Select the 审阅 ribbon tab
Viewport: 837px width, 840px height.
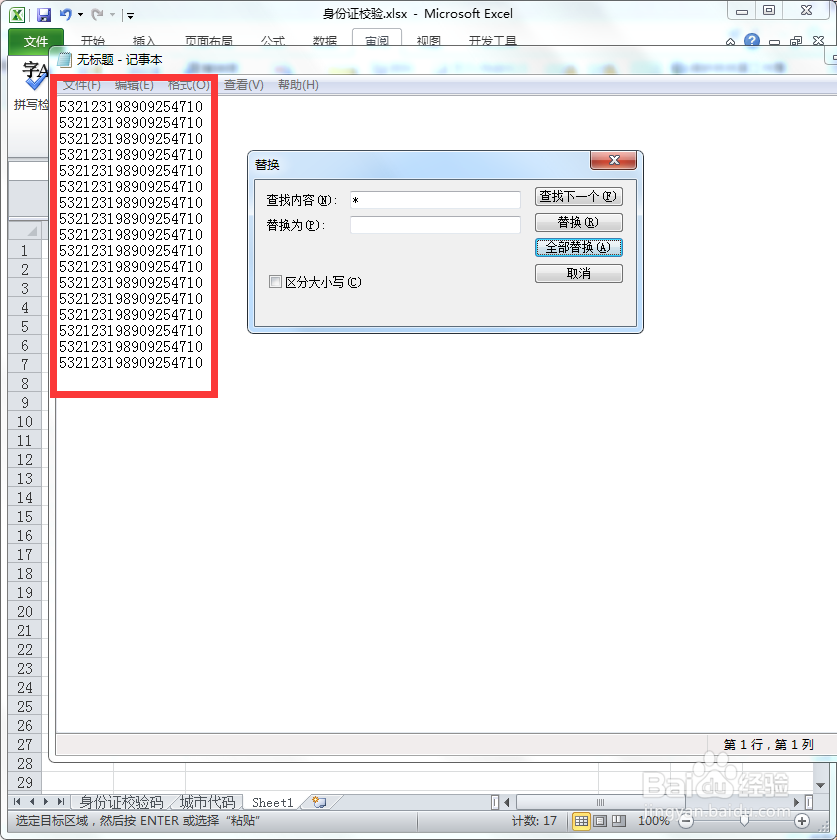coord(377,40)
